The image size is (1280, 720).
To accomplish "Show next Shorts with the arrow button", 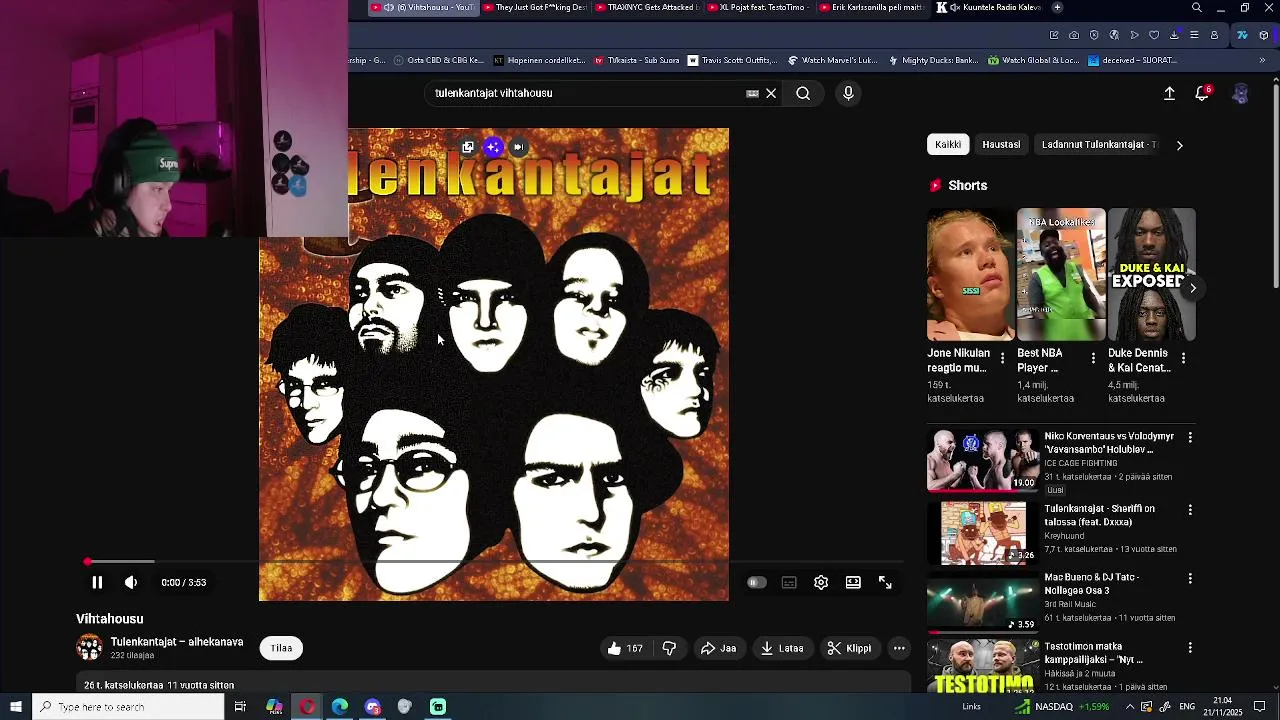I will point(1192,288).
